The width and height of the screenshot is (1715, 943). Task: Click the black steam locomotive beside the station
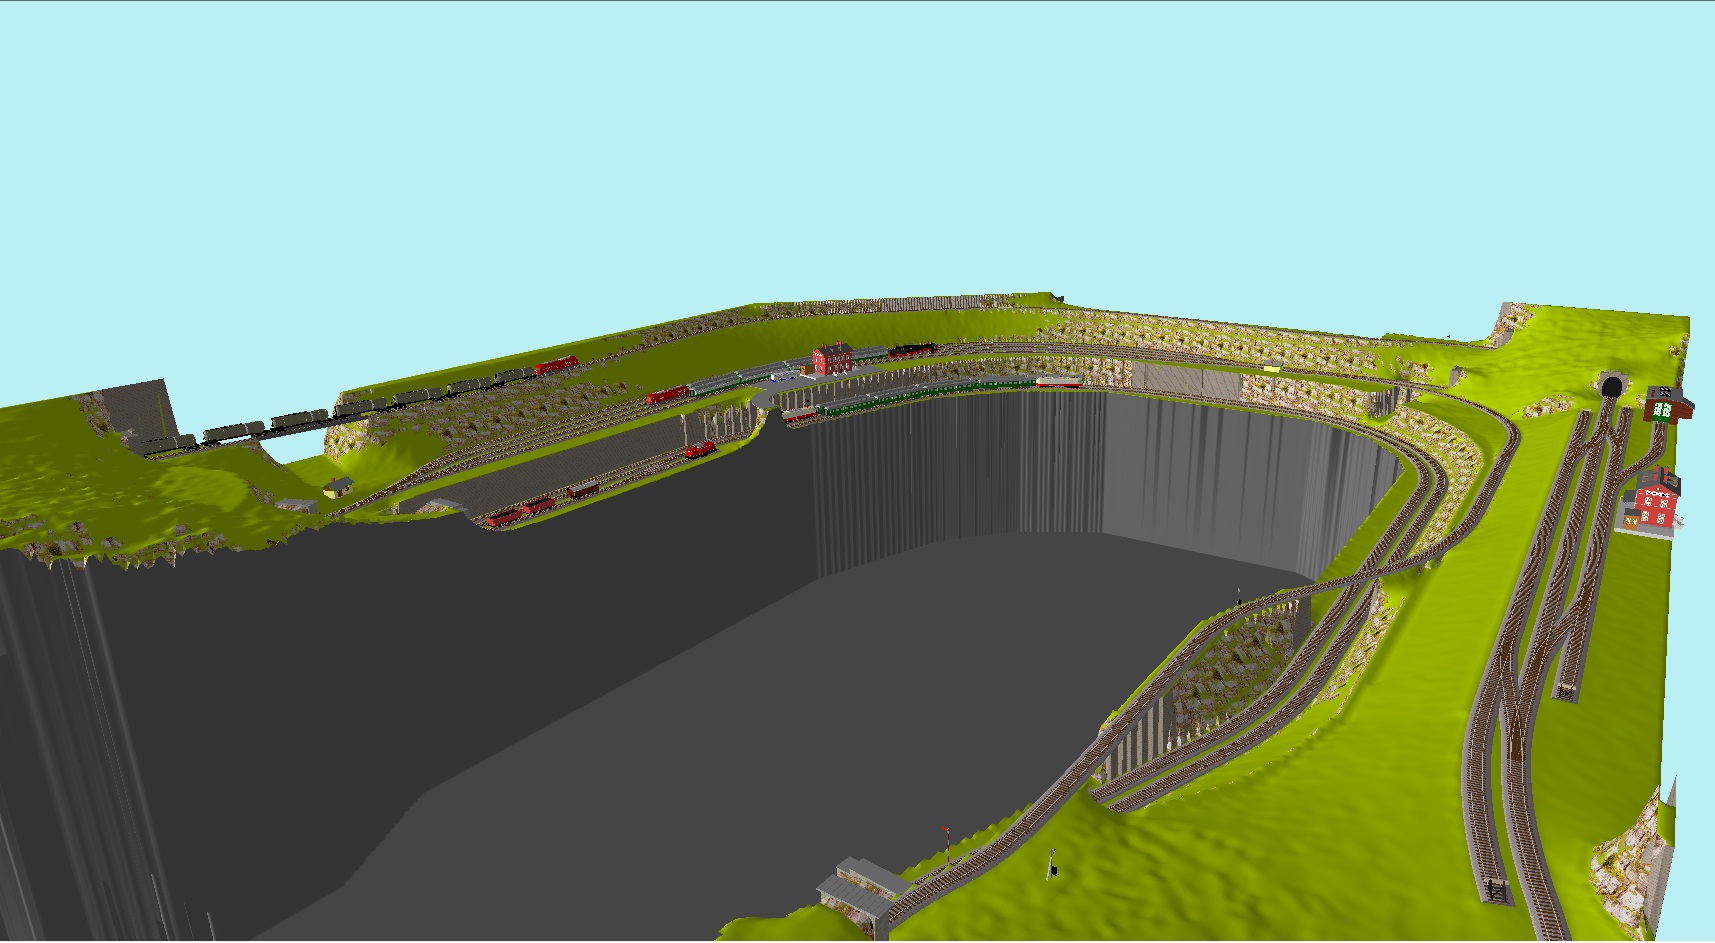click(x=911, y=351)
